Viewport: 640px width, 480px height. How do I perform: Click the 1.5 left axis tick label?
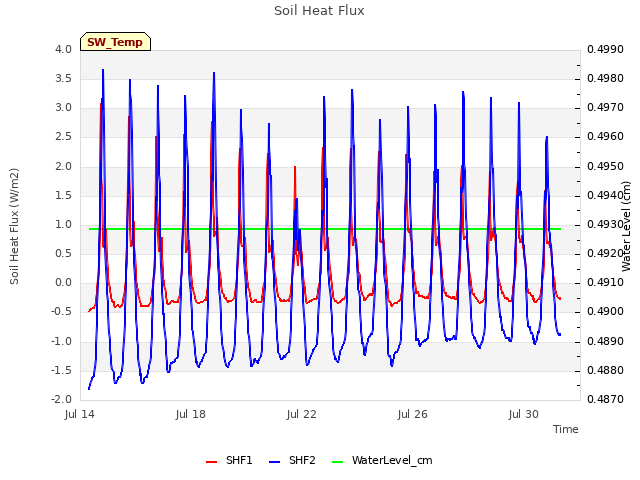point(64,196)
